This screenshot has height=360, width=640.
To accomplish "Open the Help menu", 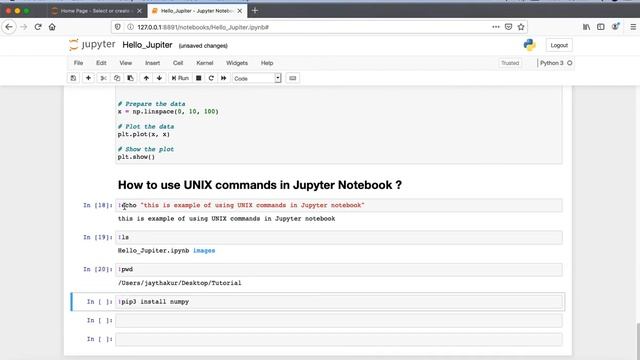I will 267,63.
